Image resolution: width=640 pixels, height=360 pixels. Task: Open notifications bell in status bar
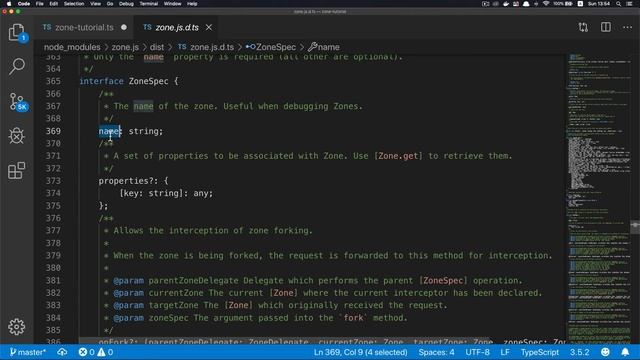(625, 352)
